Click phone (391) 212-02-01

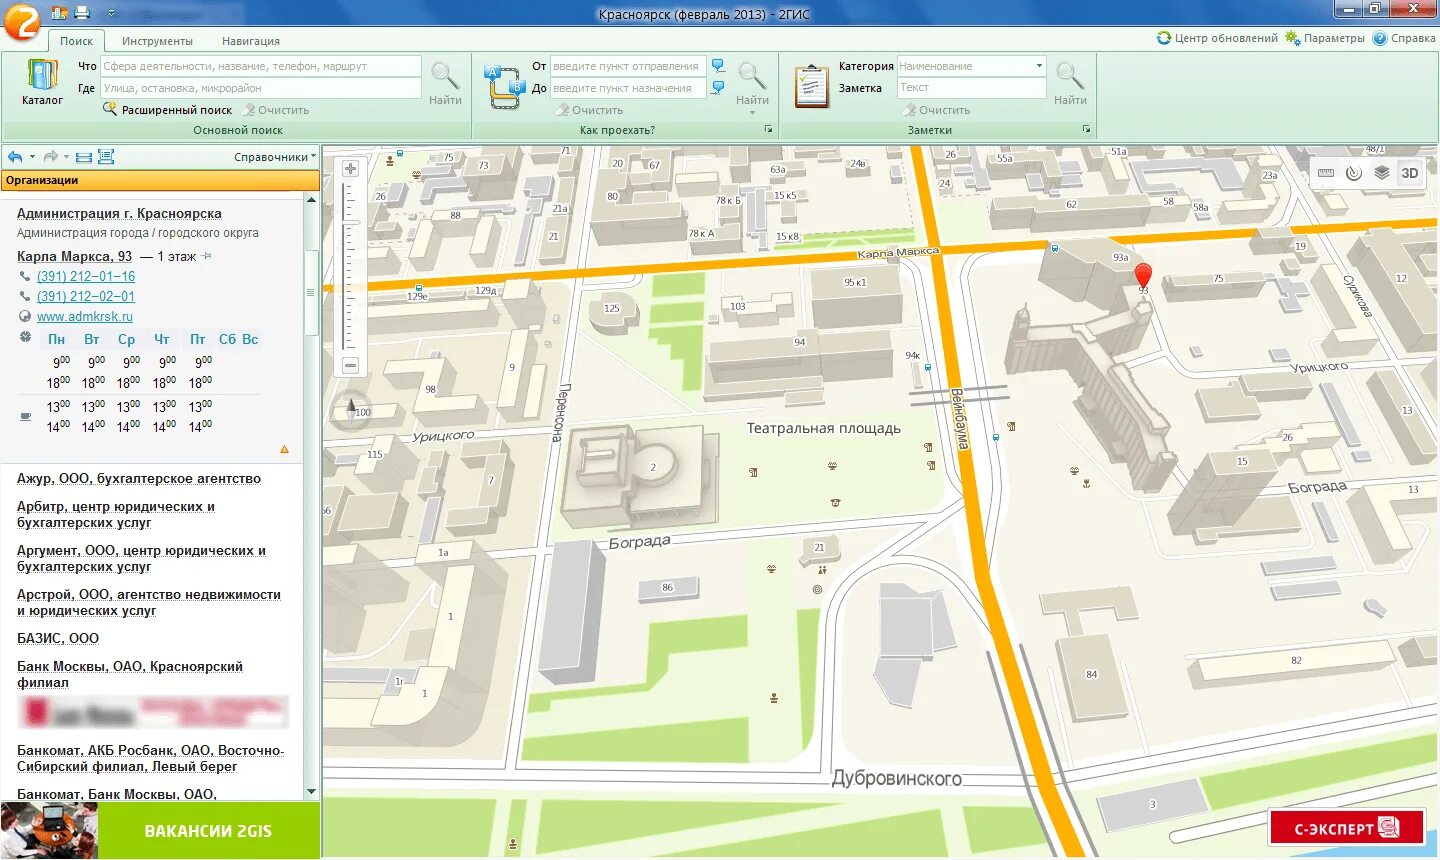[x=86, y=297]
